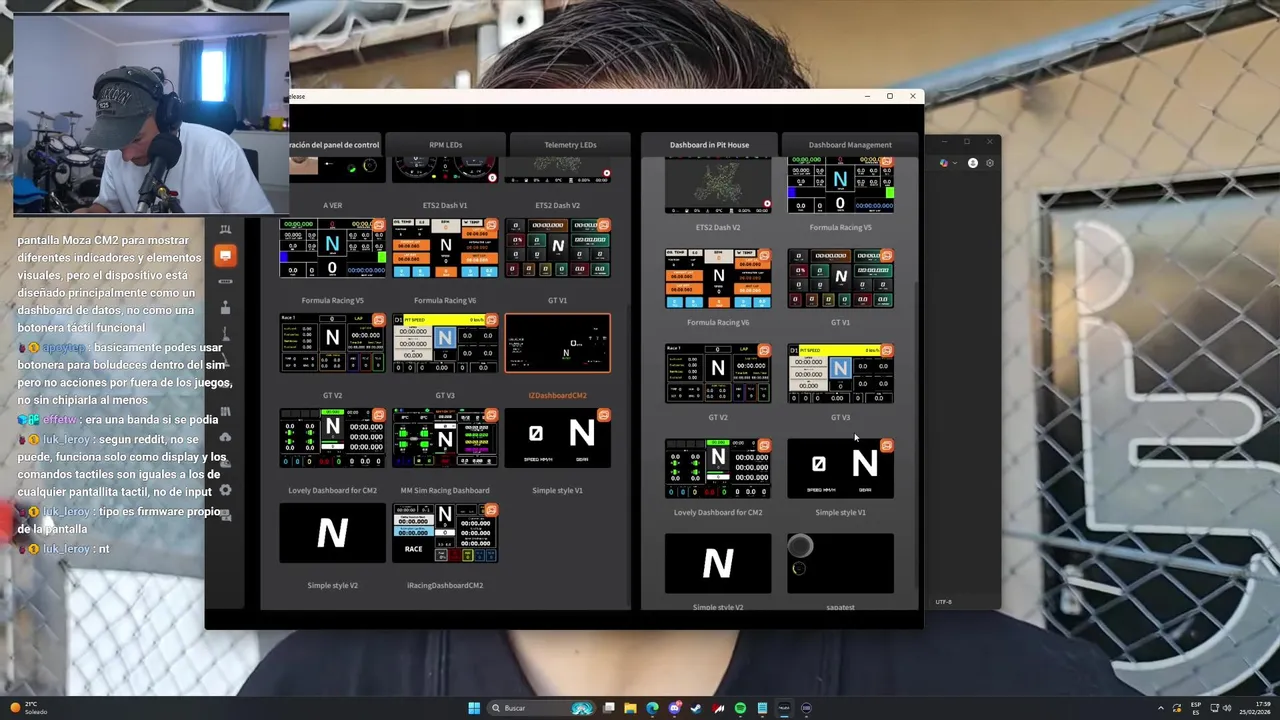Click orange badge on MM Sim Racing Dashboard

(491, 416)
